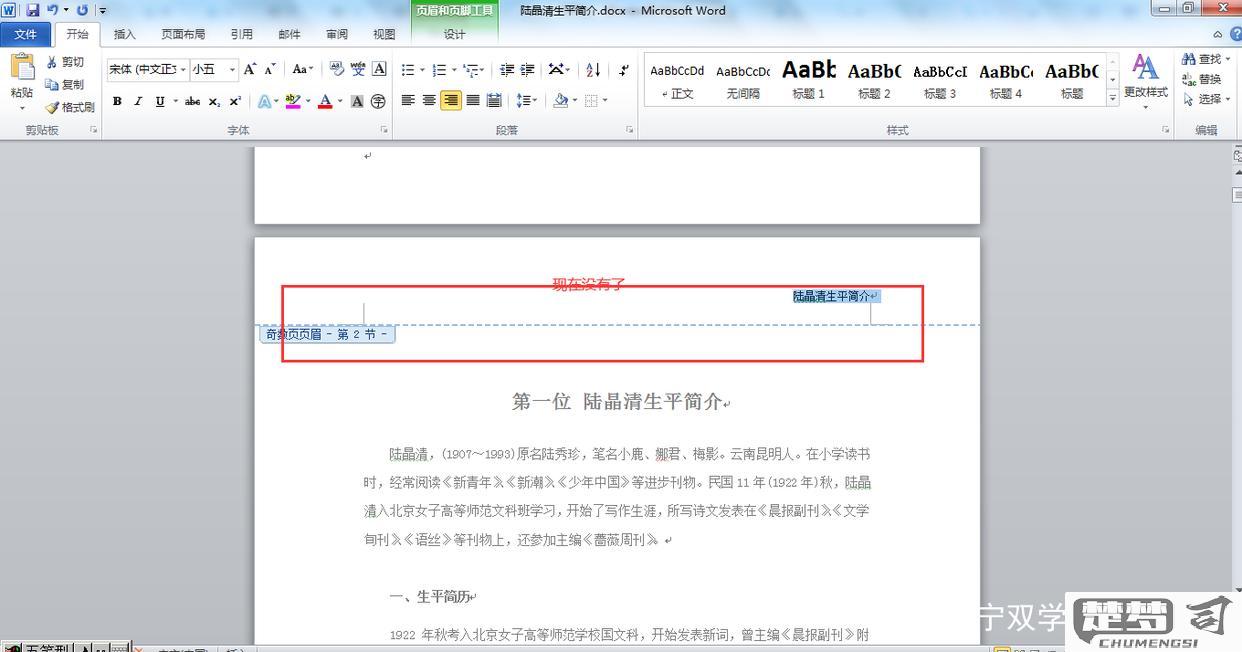Apply the 标题 1 style
The width and height of the screenshot is (1242, 652).
coord(808,80)
